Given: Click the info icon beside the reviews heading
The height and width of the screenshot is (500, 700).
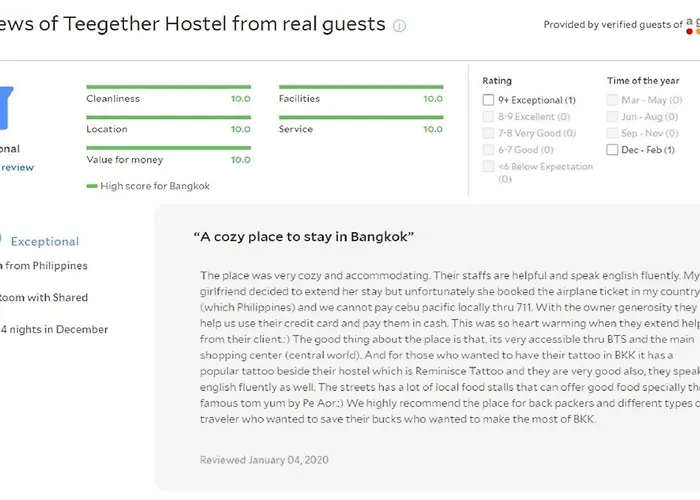Looking at the screenshot, I should tap(399, 26).
